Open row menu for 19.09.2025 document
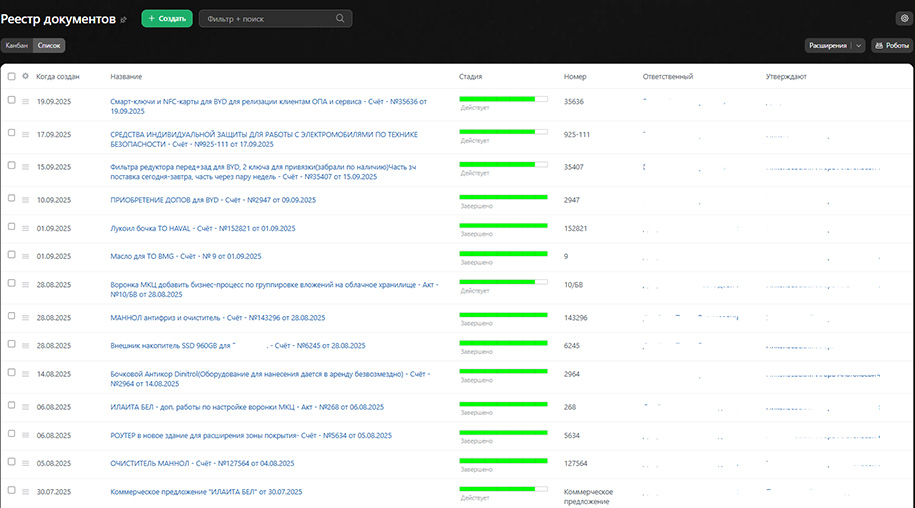Screen dimensions: 915x508 25,101
